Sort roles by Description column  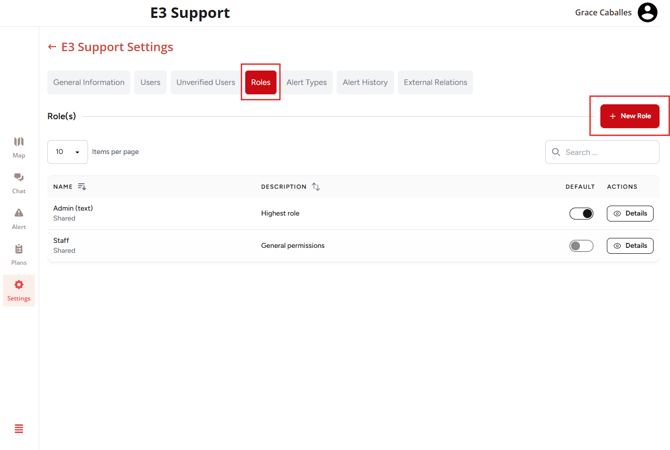click(316, 187)
